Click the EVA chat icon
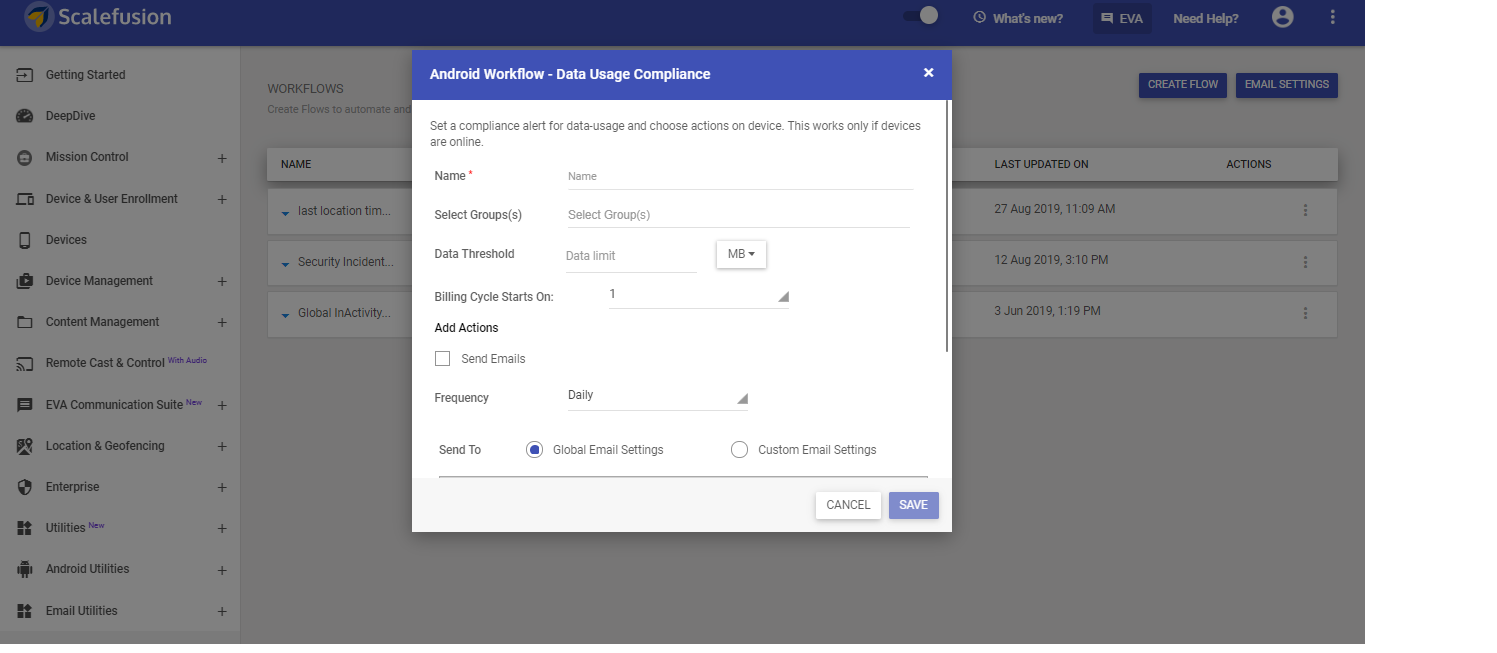 pyautogui.click(x=1107, y=18)
